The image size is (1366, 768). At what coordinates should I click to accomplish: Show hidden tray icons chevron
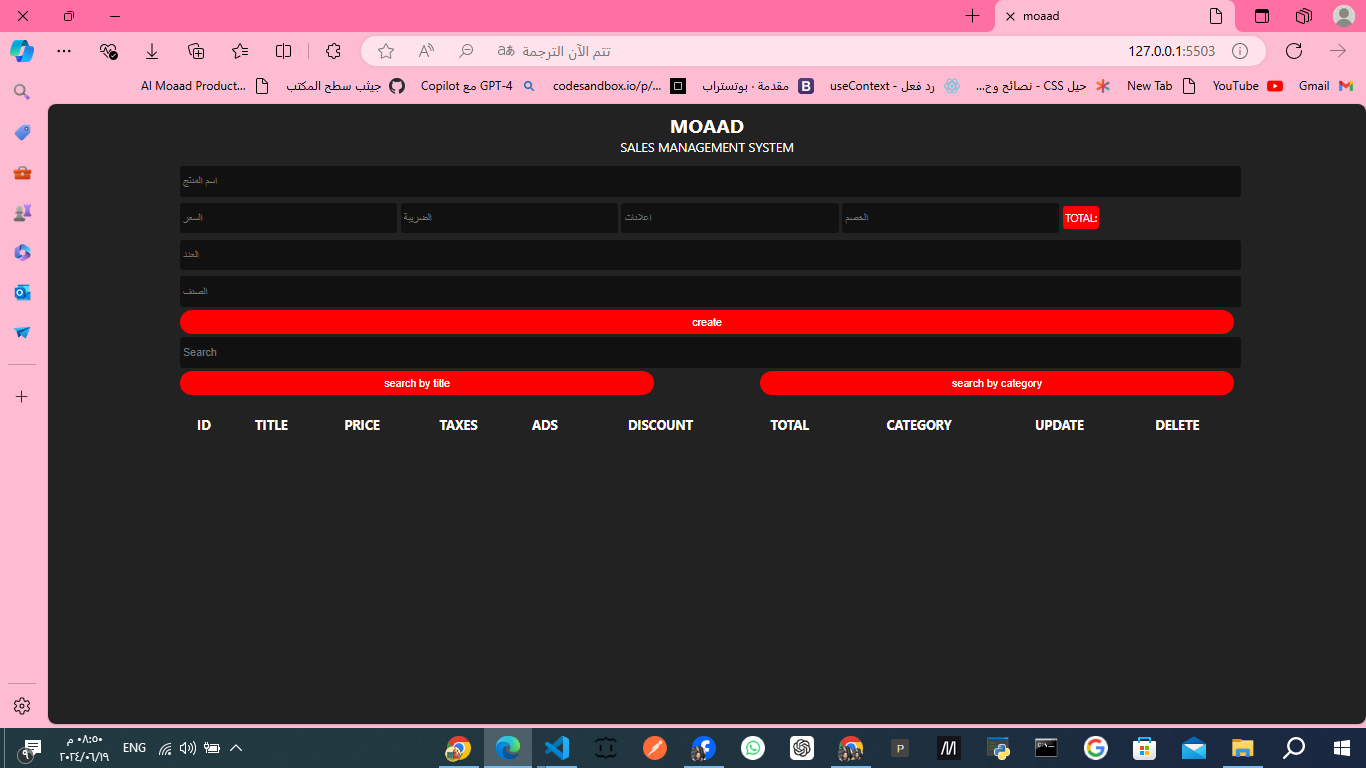(x=236, y=748)
